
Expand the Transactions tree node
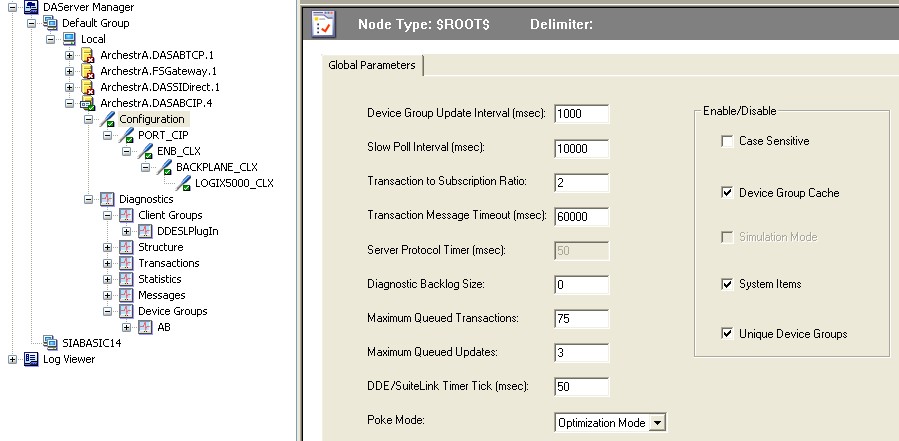click(x=108, y=263)
